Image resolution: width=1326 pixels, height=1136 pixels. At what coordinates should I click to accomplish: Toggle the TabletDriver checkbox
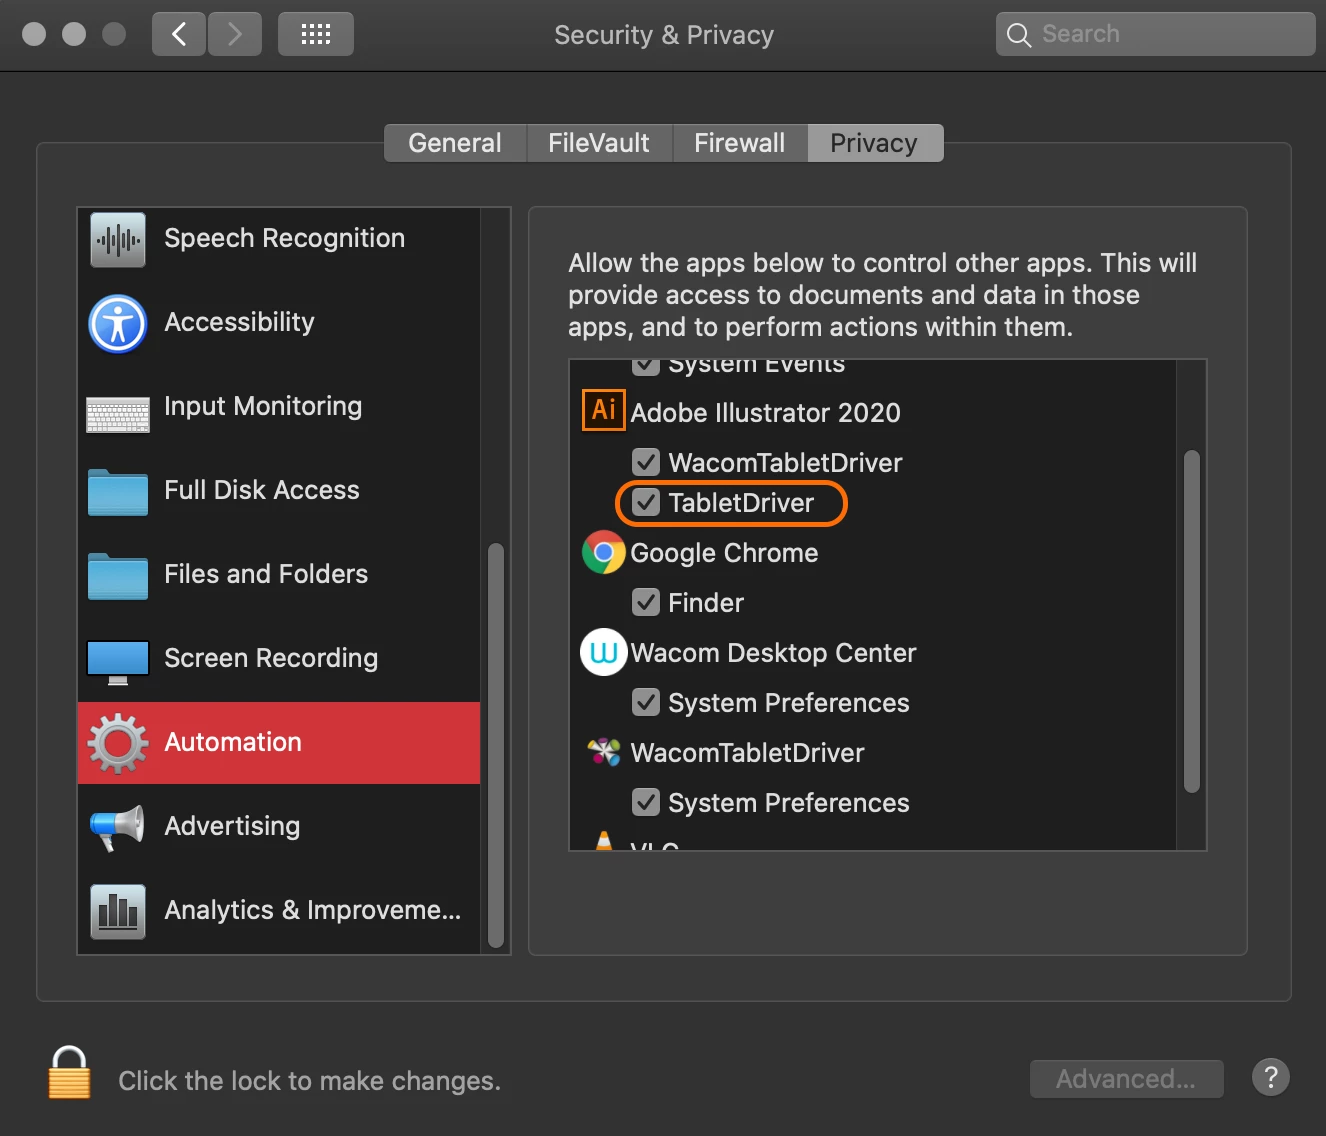click(646, 502)
